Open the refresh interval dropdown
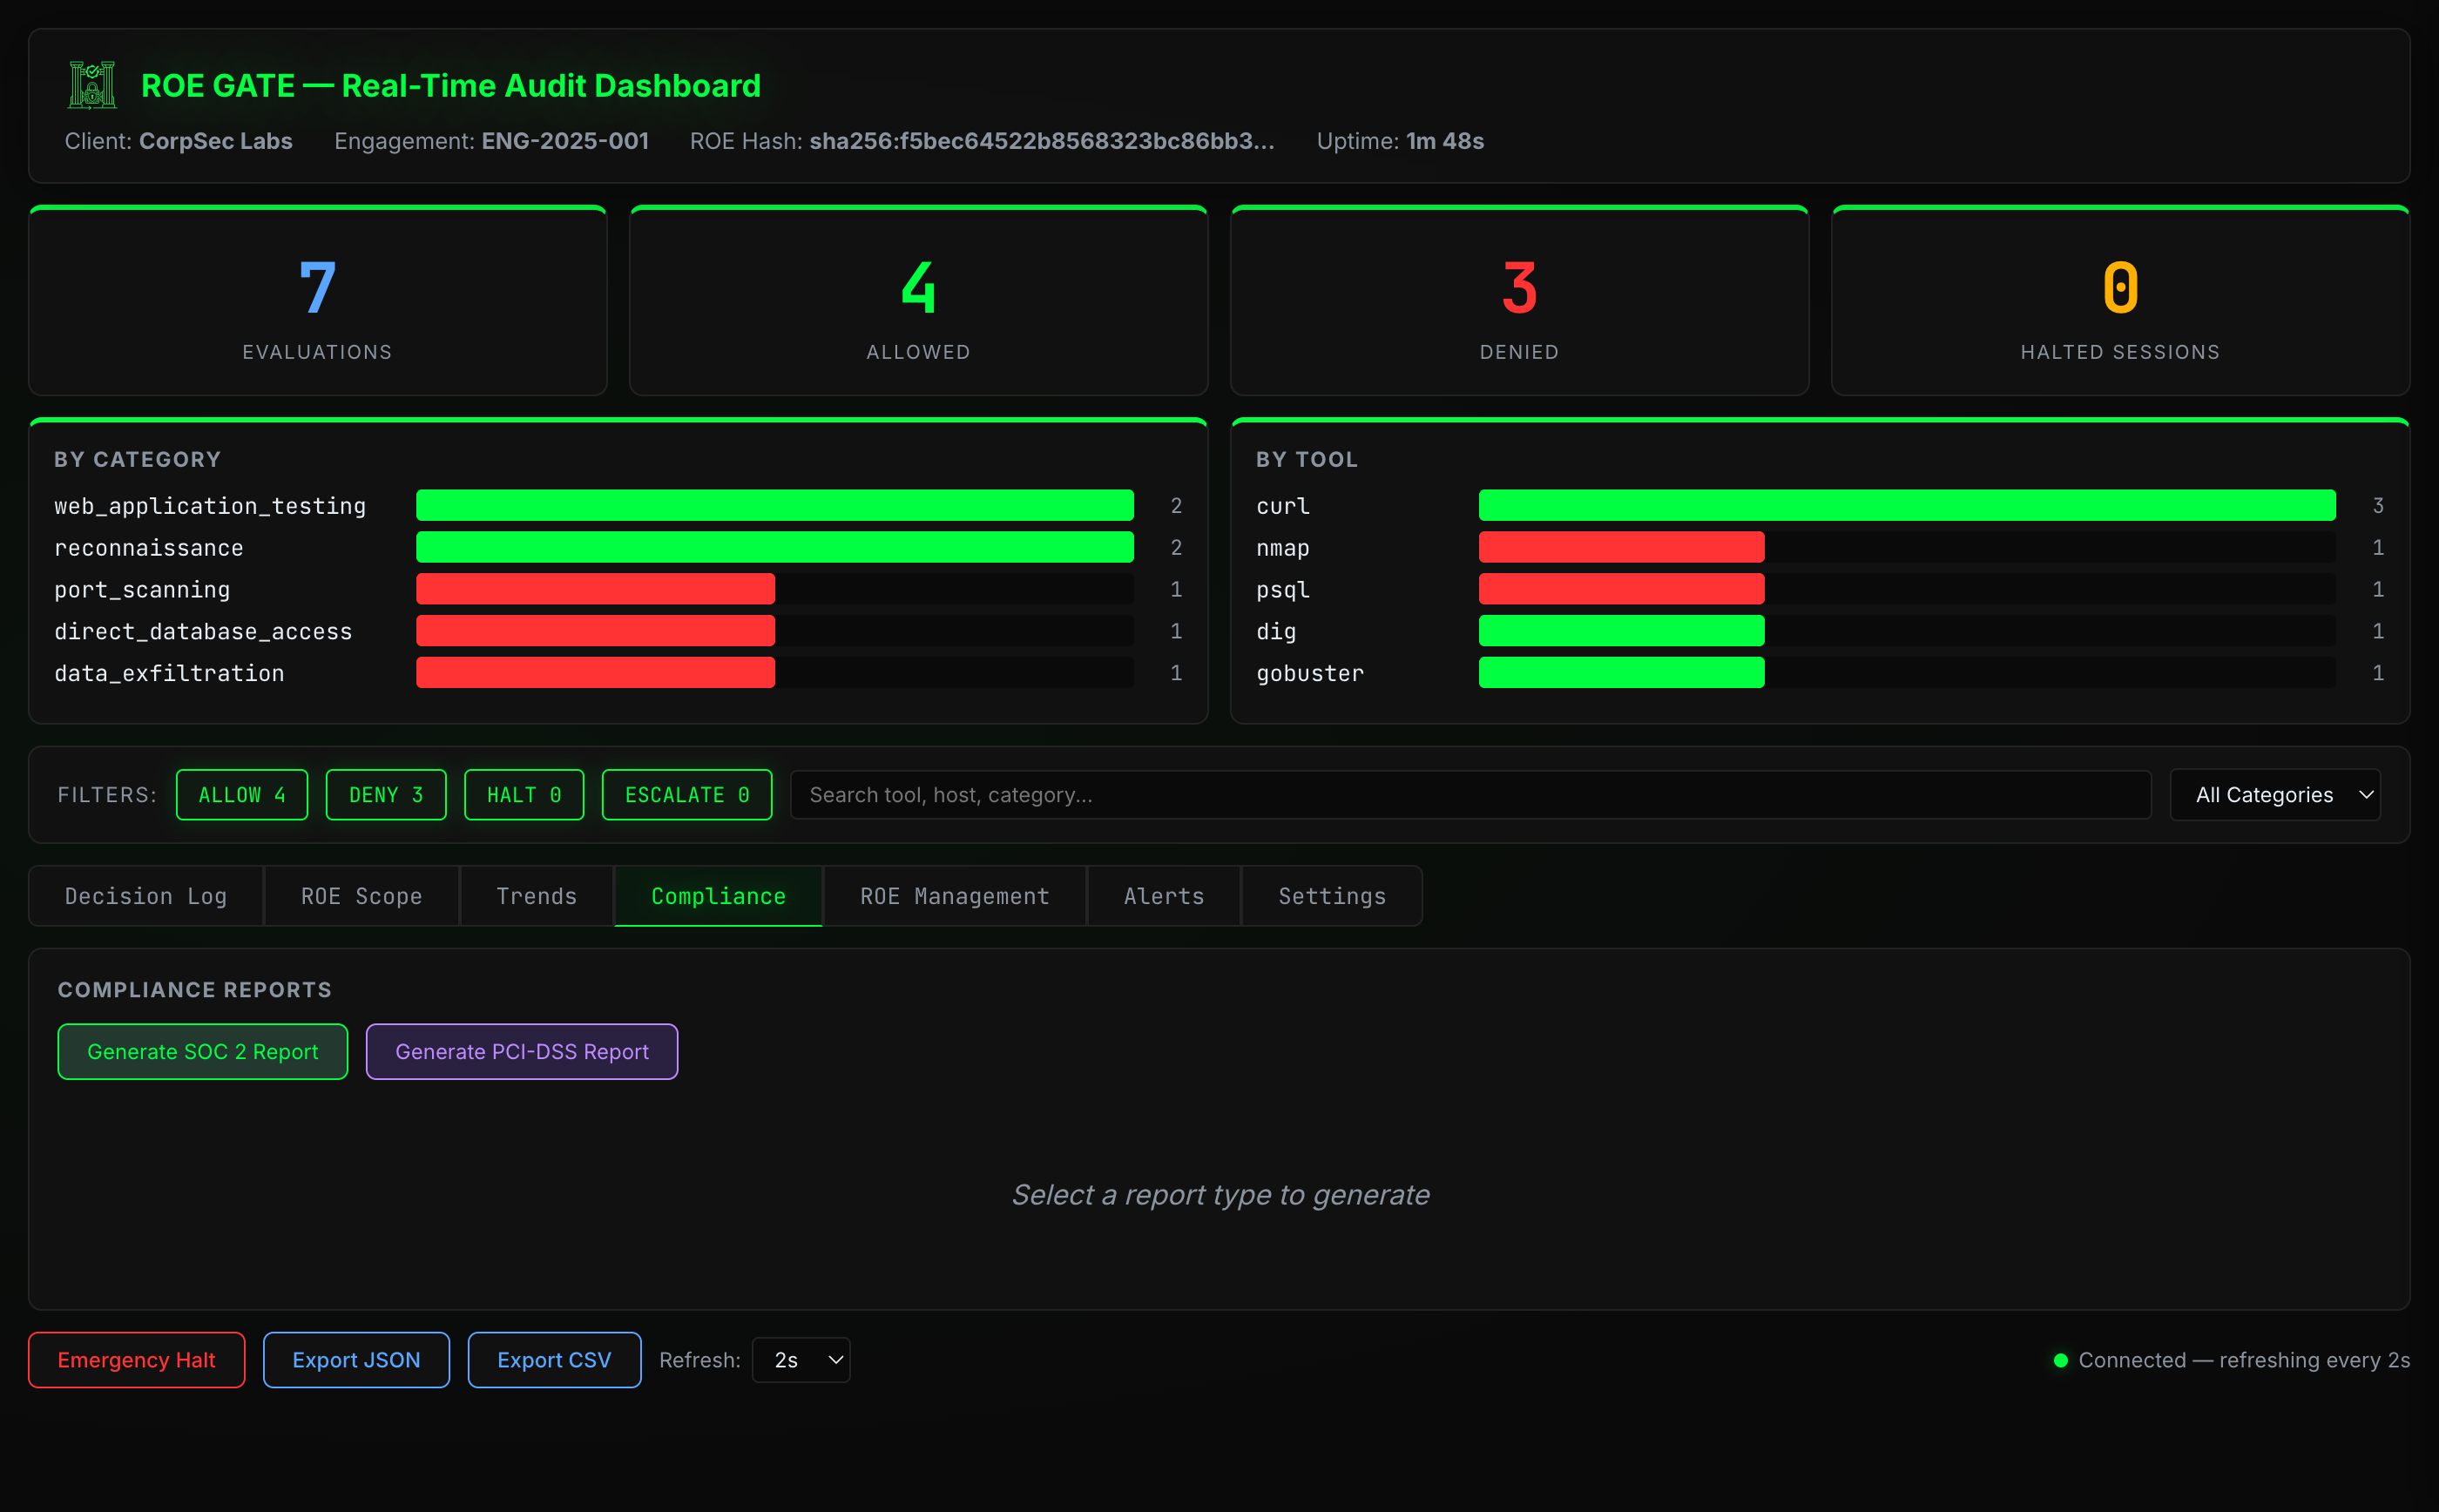This screenshot has height=1512, width=2439. point(800,1360)
